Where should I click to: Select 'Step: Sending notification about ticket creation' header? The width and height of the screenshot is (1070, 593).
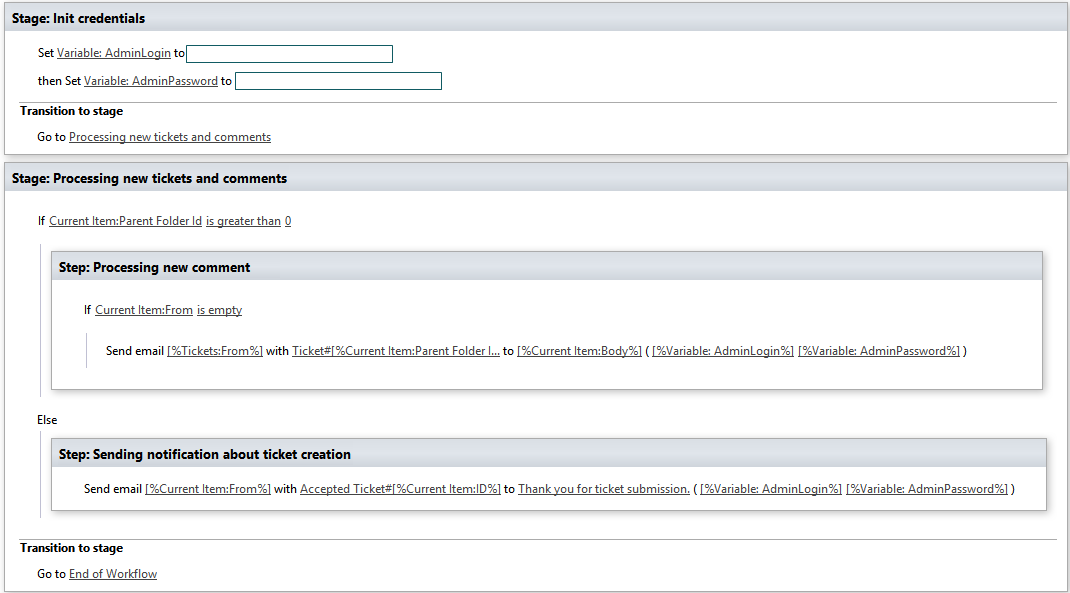click(549, 454)
